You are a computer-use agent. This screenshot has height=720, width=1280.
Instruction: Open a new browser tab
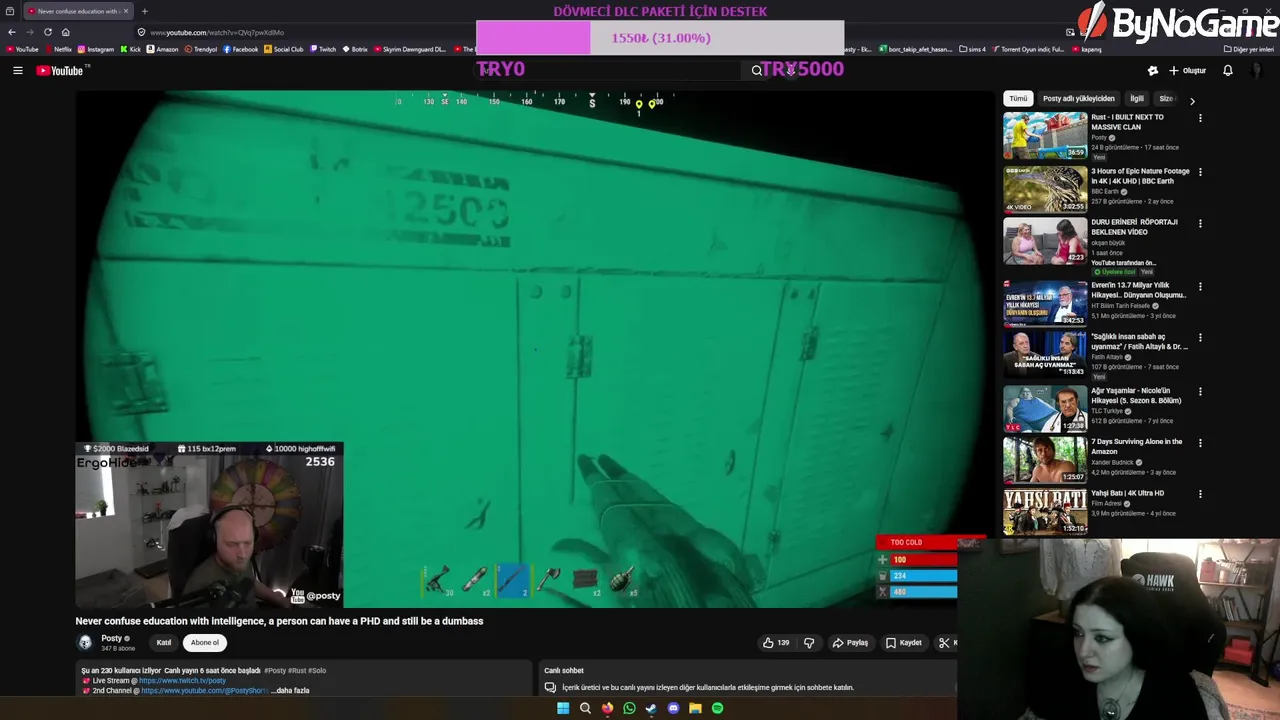click(x=144, y=11)
